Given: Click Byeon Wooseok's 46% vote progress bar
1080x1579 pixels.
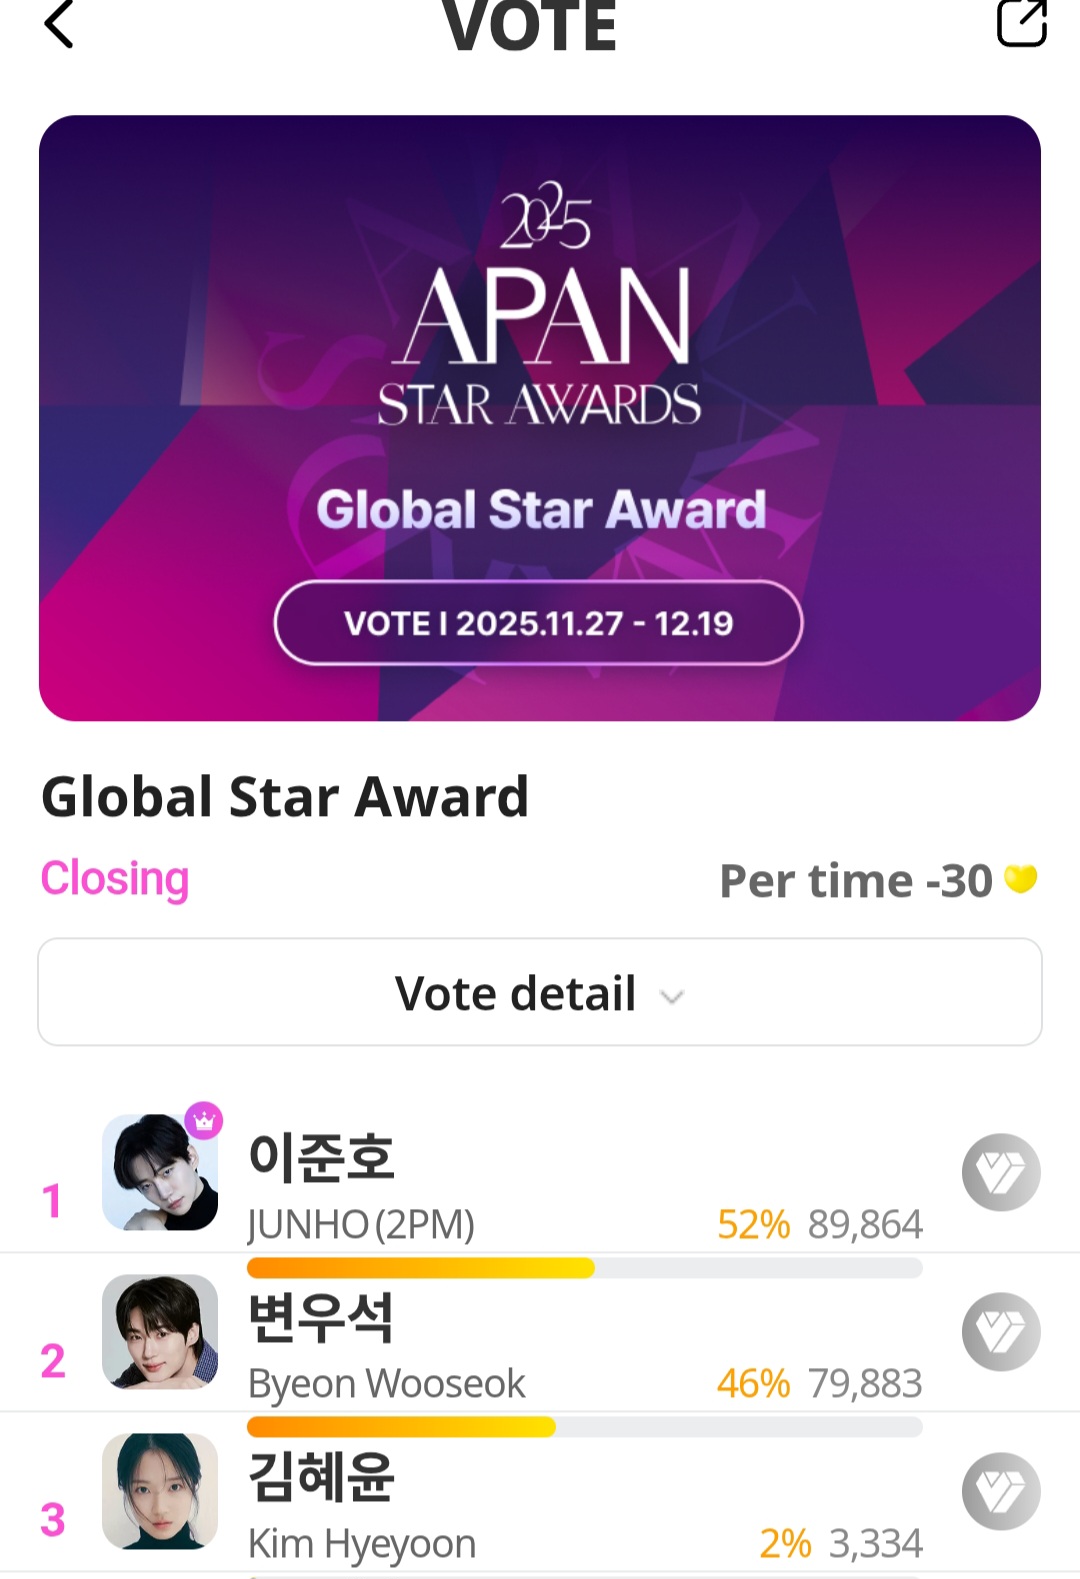Looking at the screenshot, I should (x=584, y=1427).
